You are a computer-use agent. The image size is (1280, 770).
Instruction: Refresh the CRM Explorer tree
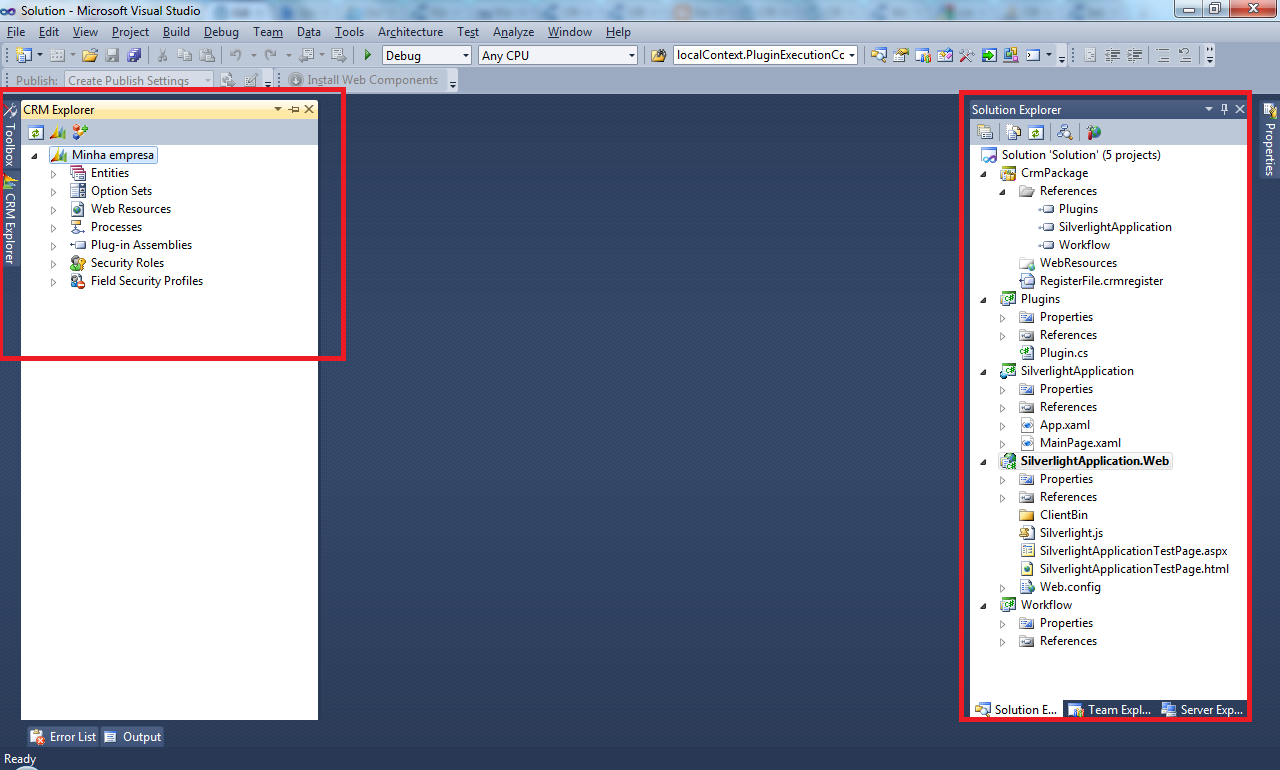pos(36,132)
